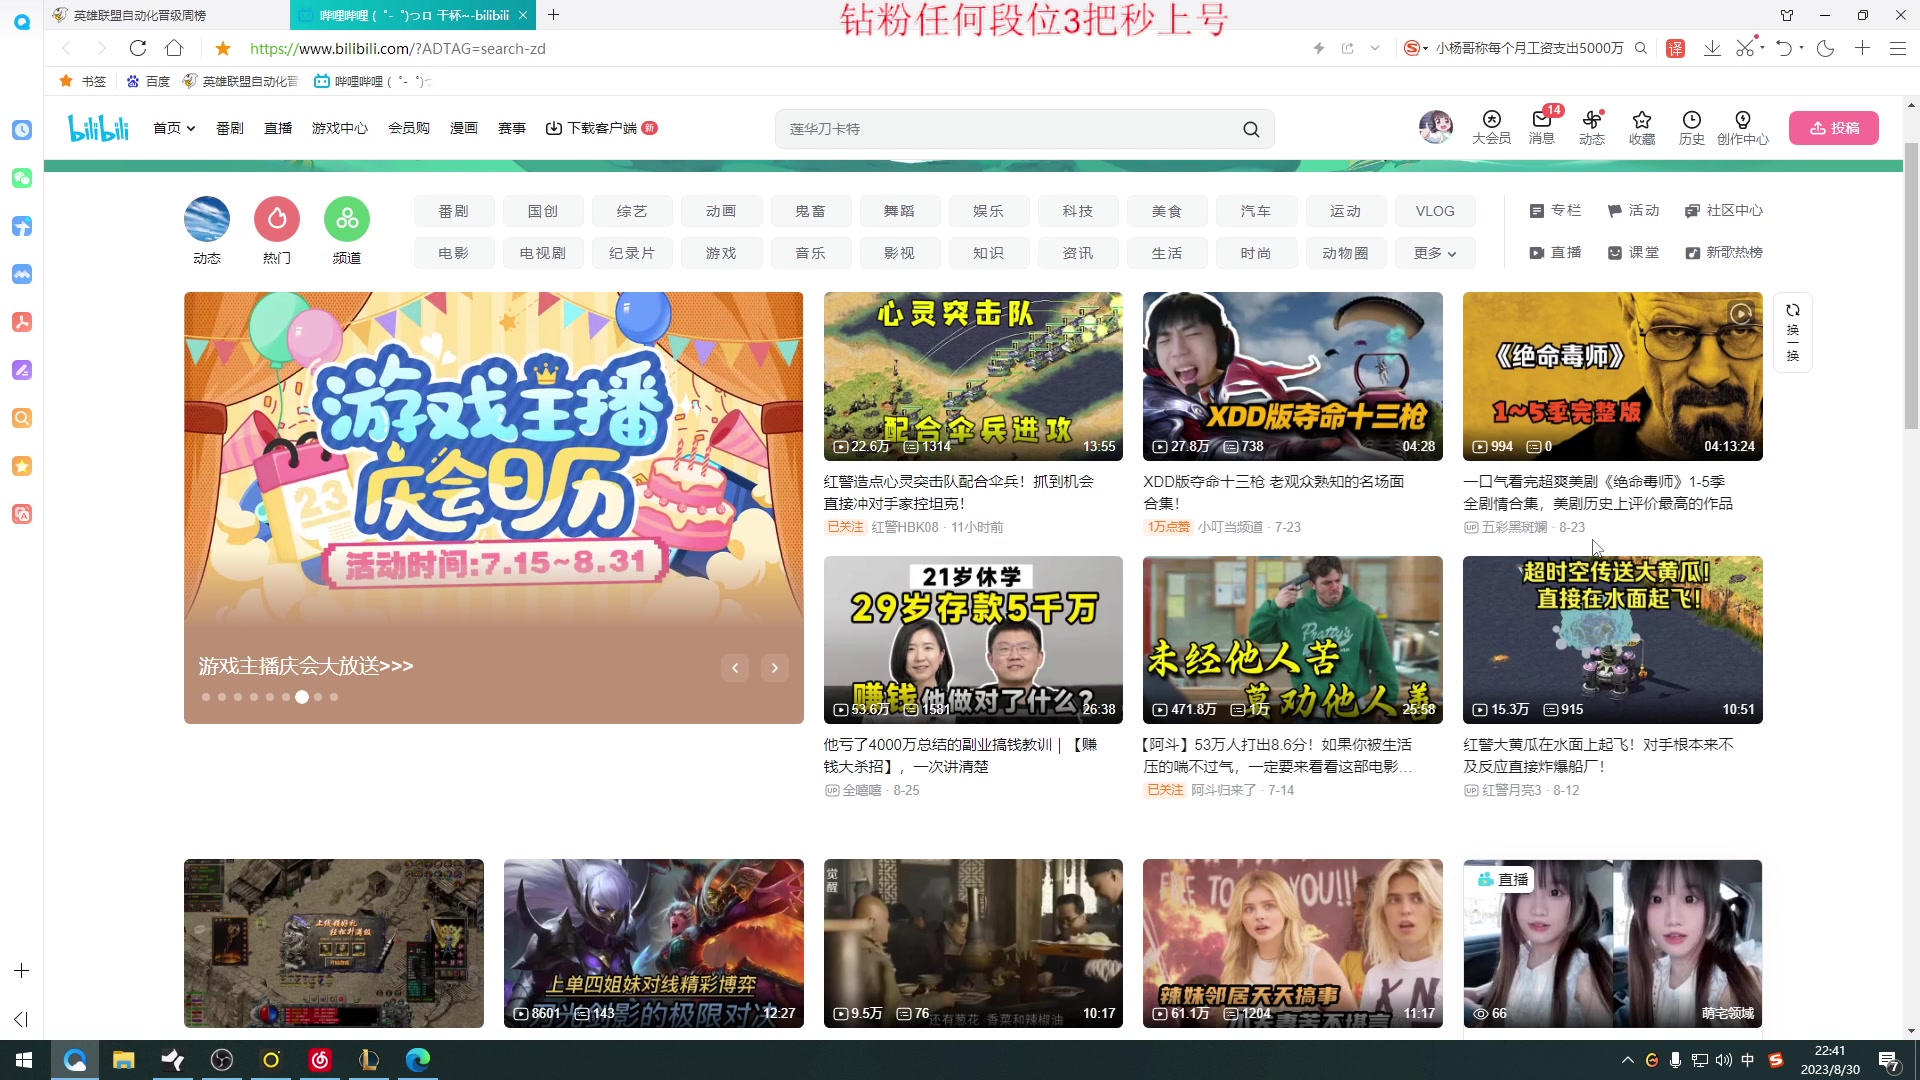This screenshot has height=1080, width=1920.
Task: Open a new tab with plus button
Action: (554, 15)
